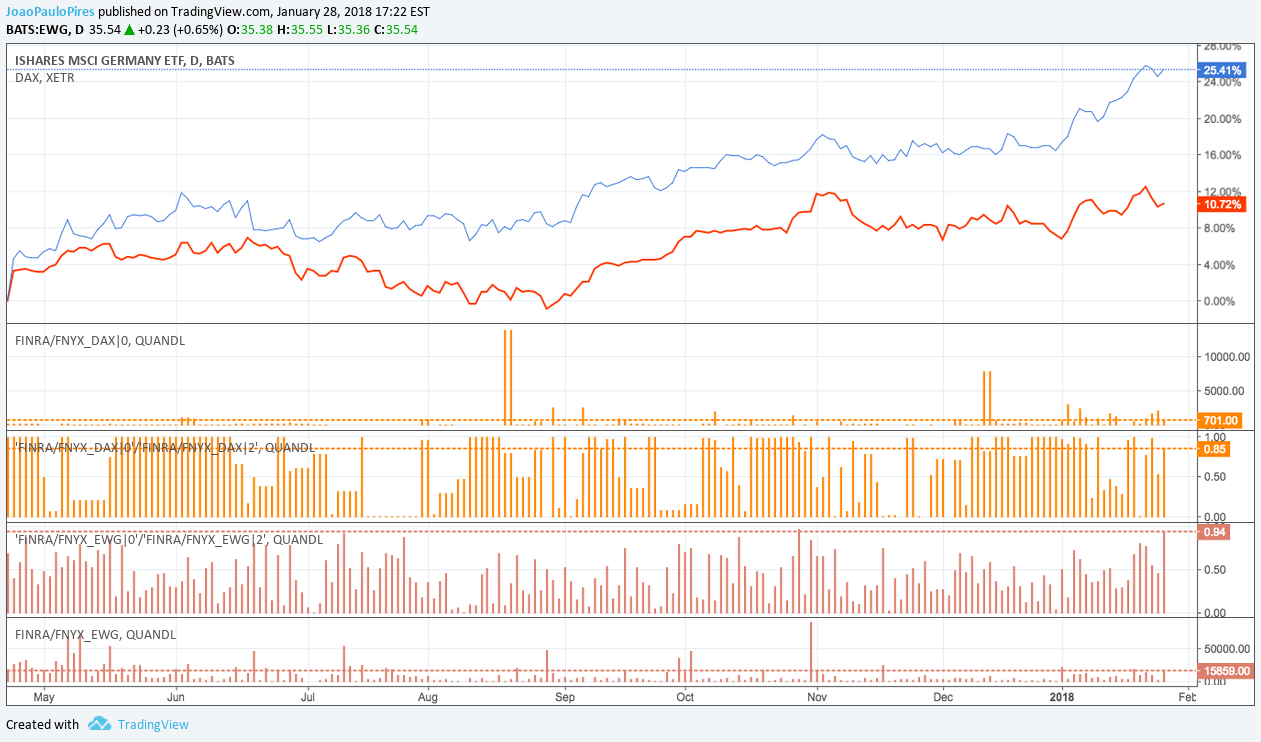Viewport: 1261px width, 742px height.
Task: Click the green up-arrow price change icon
Action: click(x=130, y=29)
